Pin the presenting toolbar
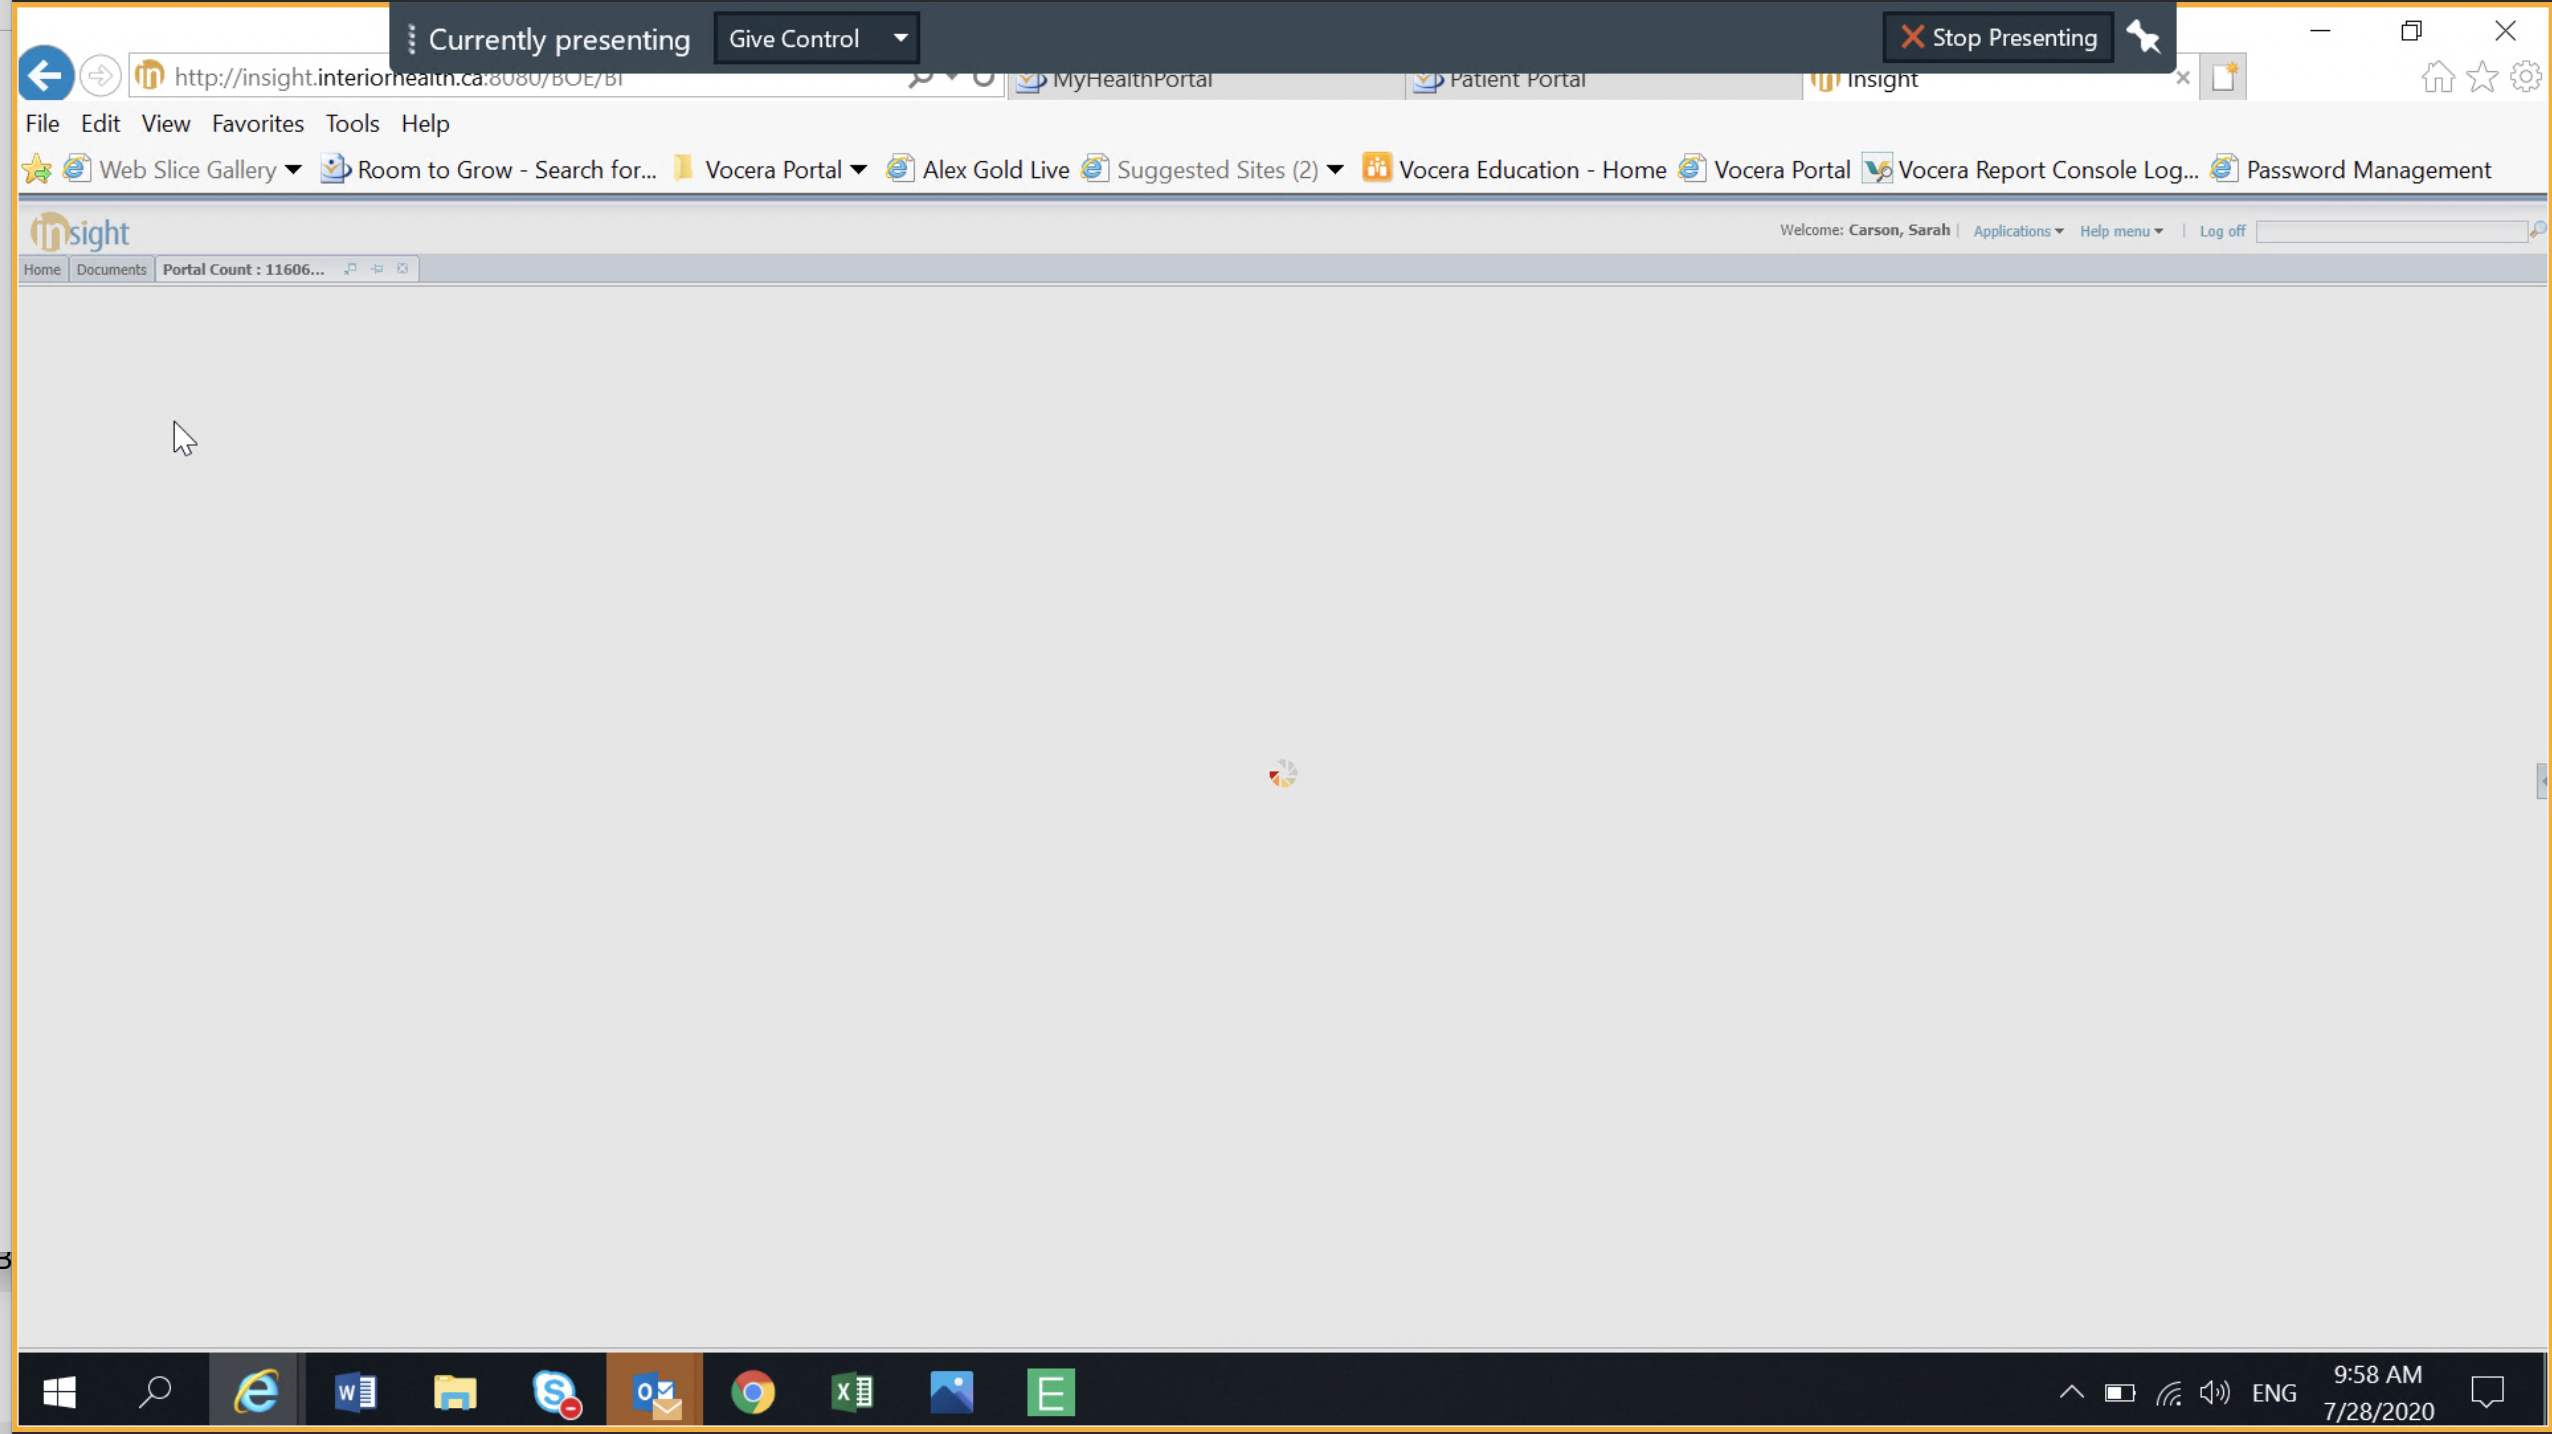This screenshot has width=2552, height=1434. click(x=2143, y=38)
